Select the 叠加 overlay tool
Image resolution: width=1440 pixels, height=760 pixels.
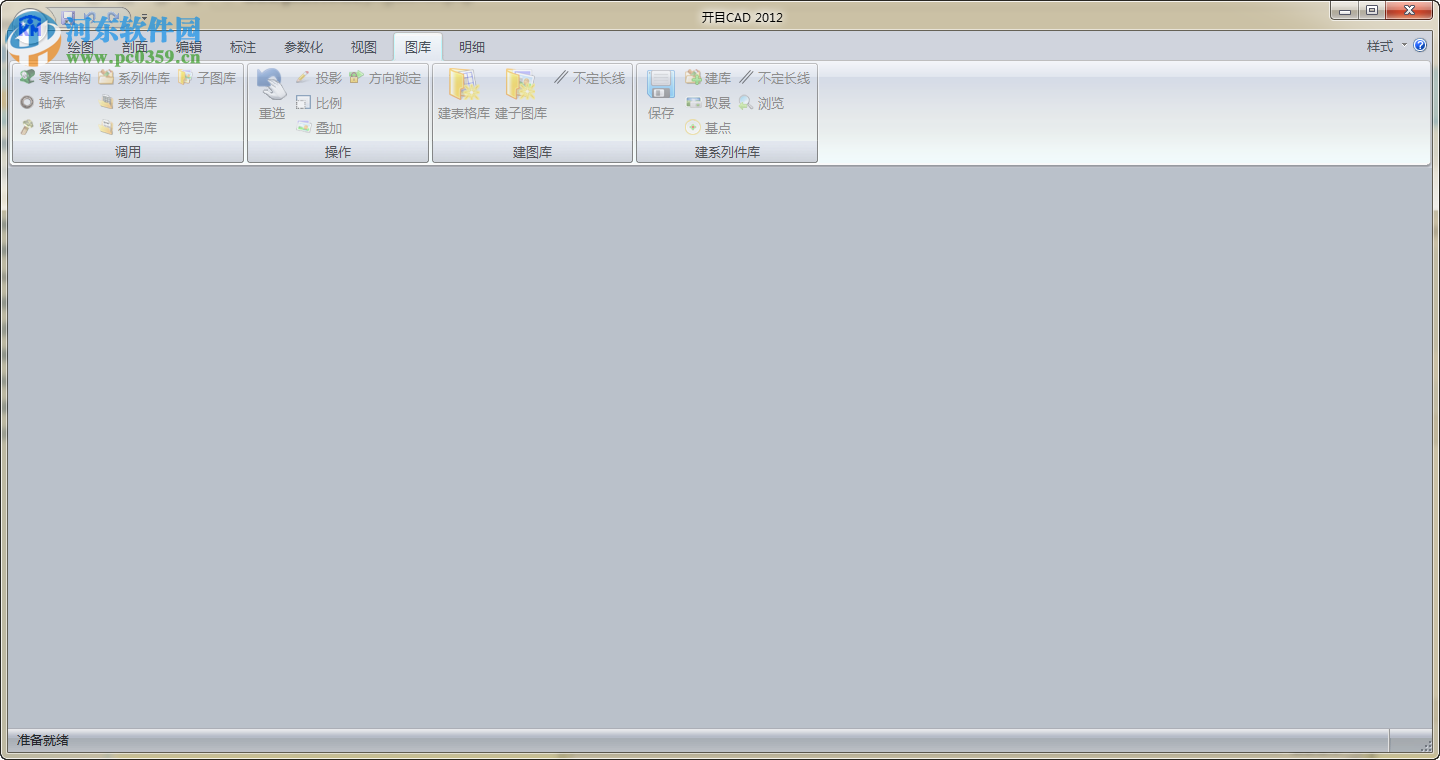point(319,128)
